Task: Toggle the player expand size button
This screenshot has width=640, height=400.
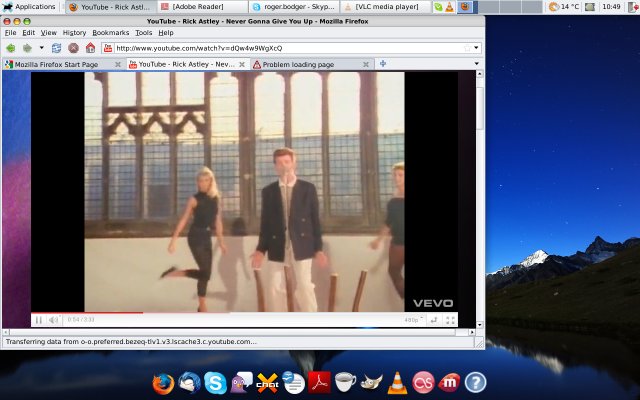Action: tap(434, 320)
